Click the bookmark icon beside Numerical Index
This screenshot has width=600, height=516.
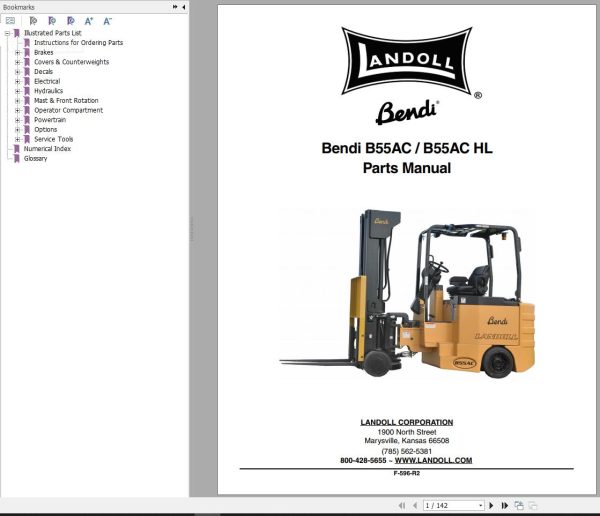point(17,149)
